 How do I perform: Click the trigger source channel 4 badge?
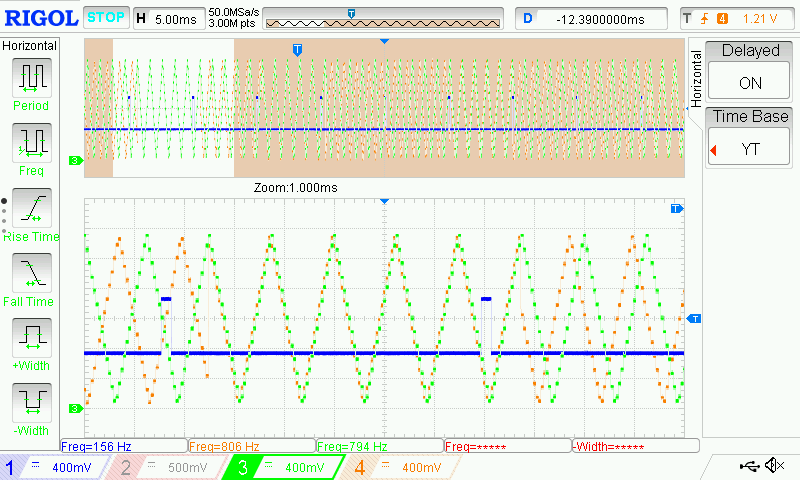tap(722, 19)
